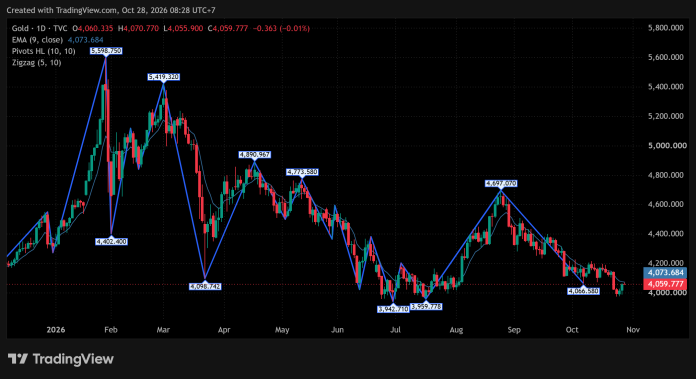Click the blue EMA price tag 4,073.684 on axis
This screenshot has height=379, width=696.
pyautogui.click(x=665, y=273)
